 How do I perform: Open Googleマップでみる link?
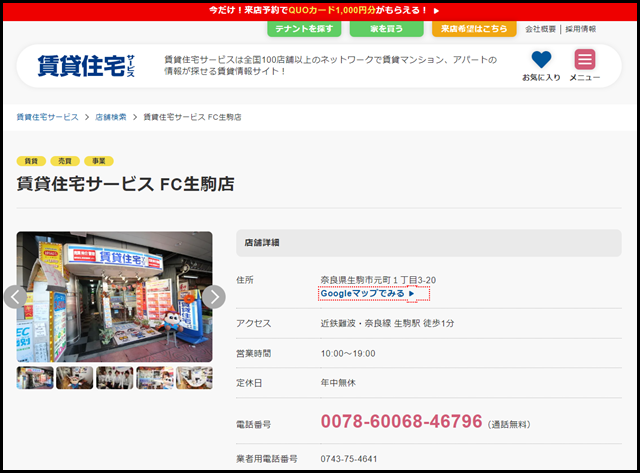[x=367, y=293]
